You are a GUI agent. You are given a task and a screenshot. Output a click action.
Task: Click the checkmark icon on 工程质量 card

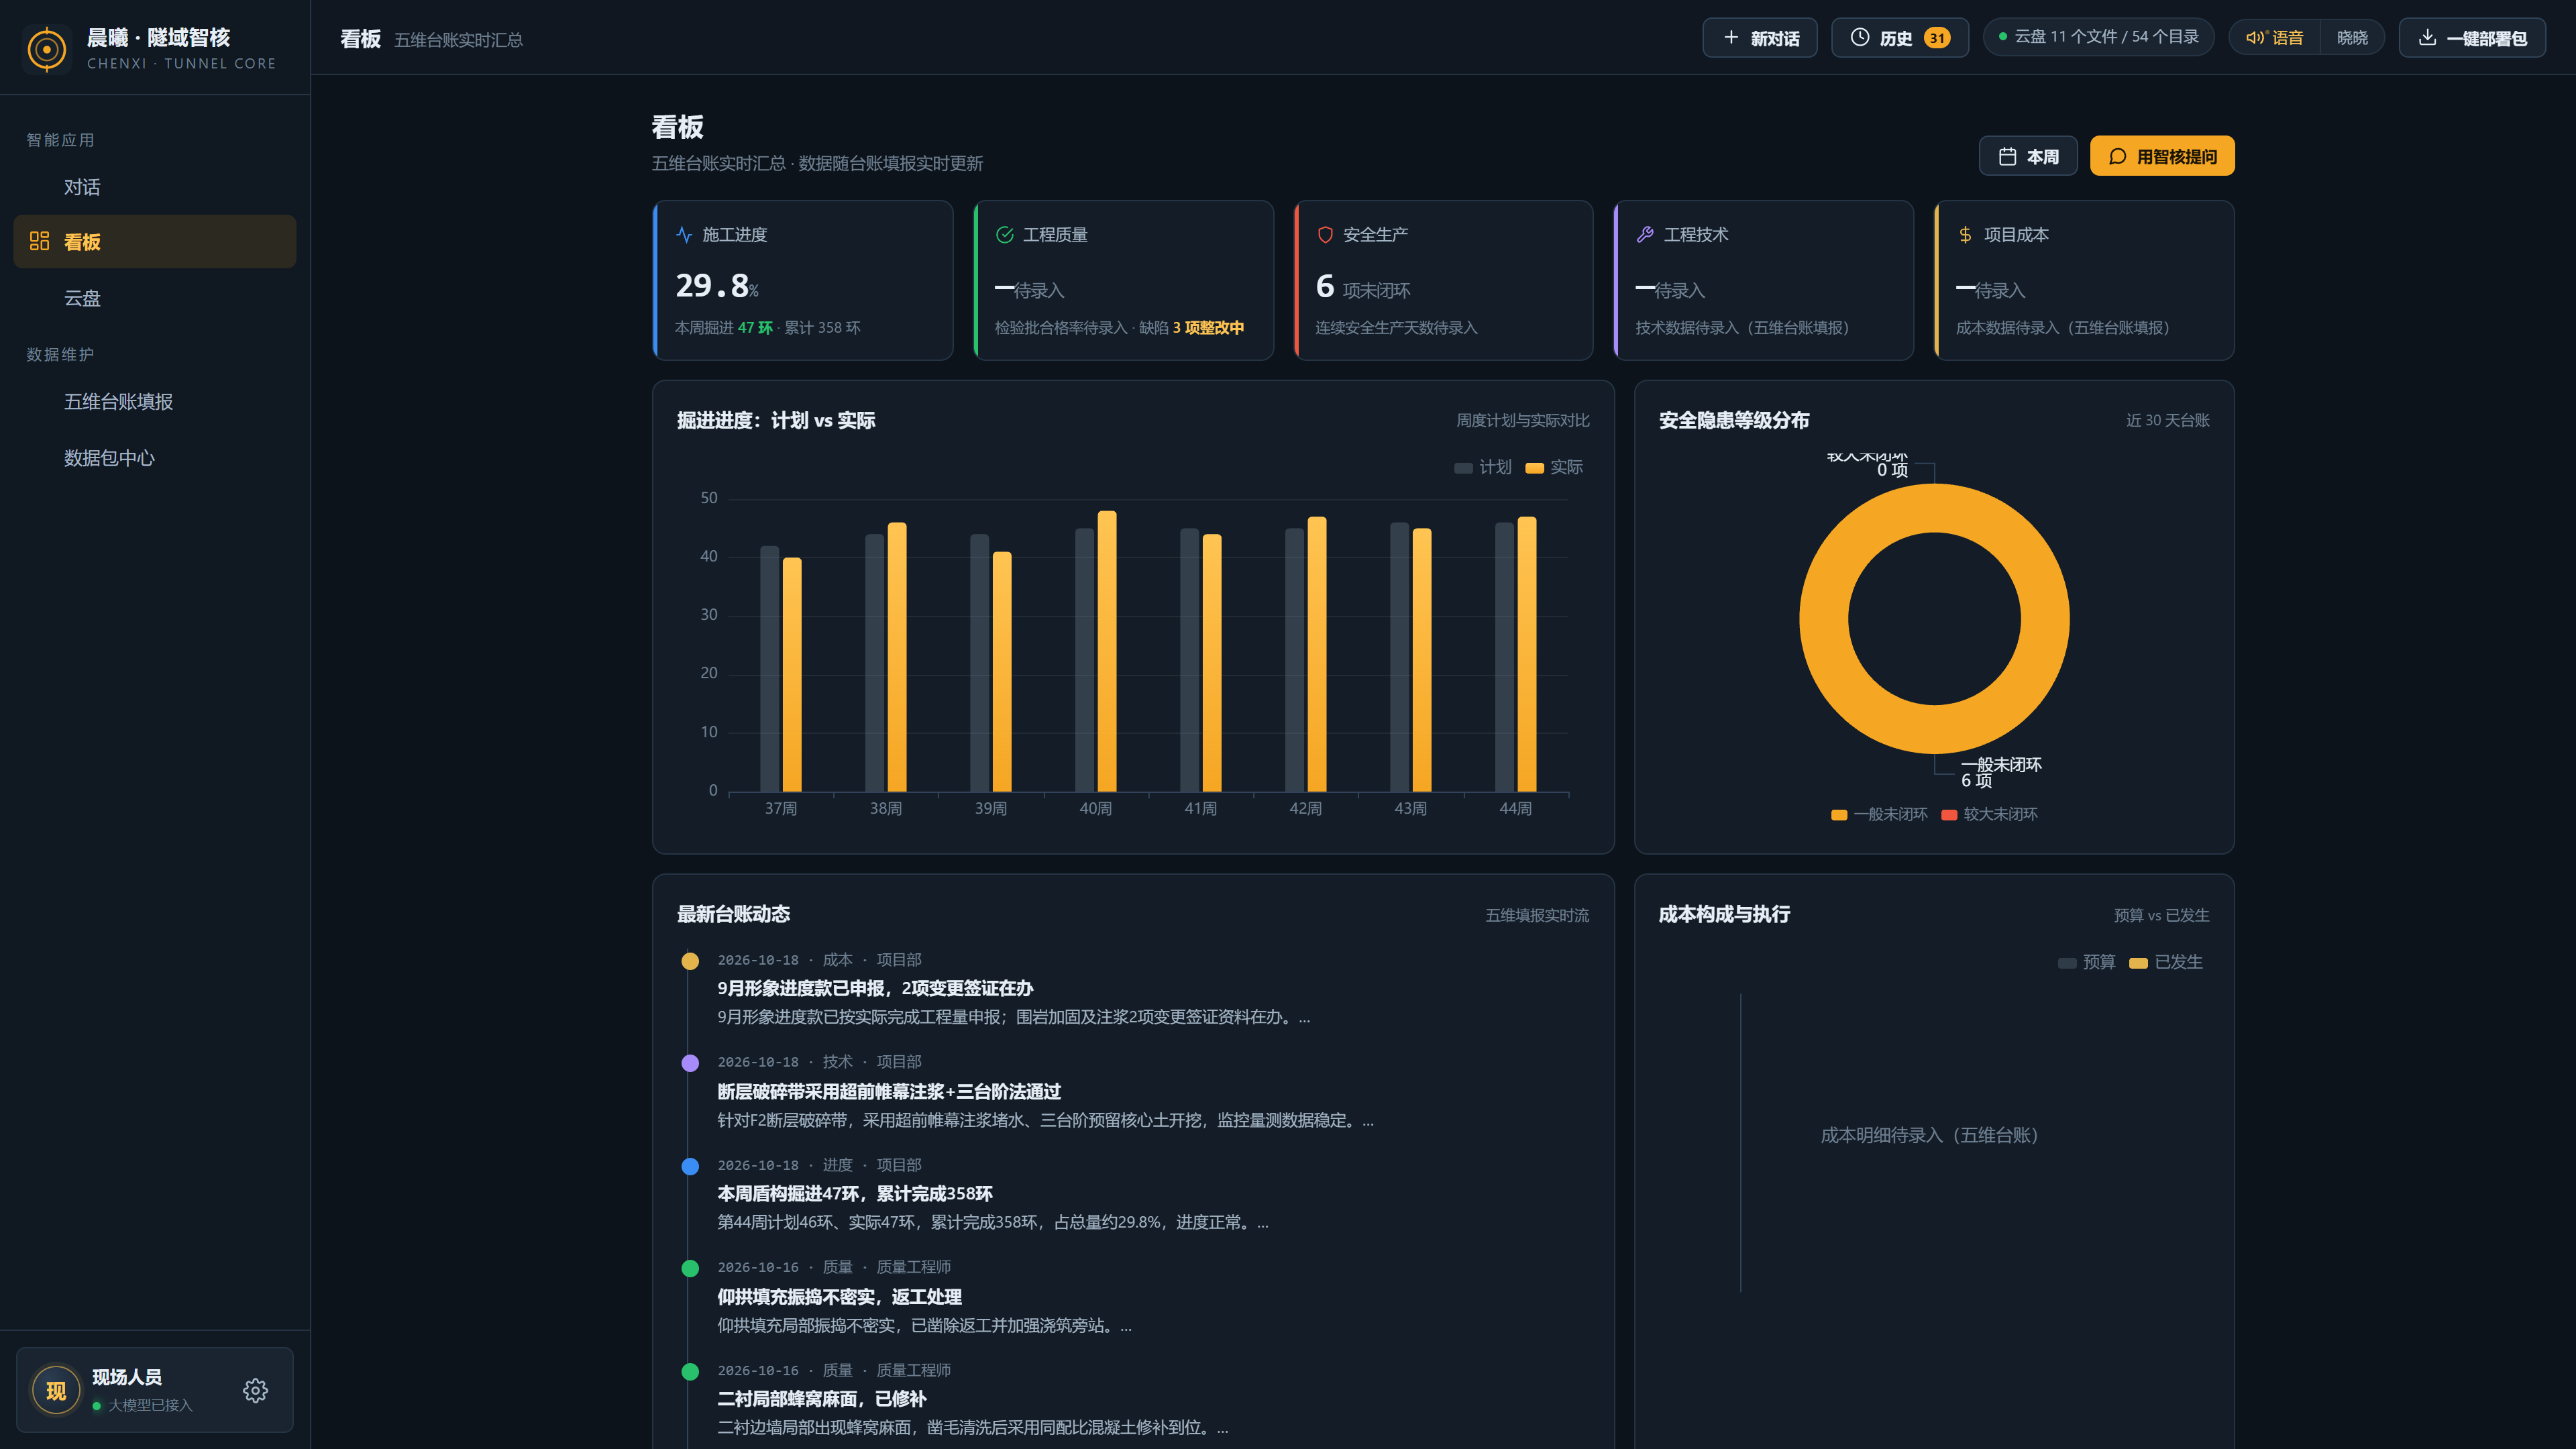tap(1005, 234)
